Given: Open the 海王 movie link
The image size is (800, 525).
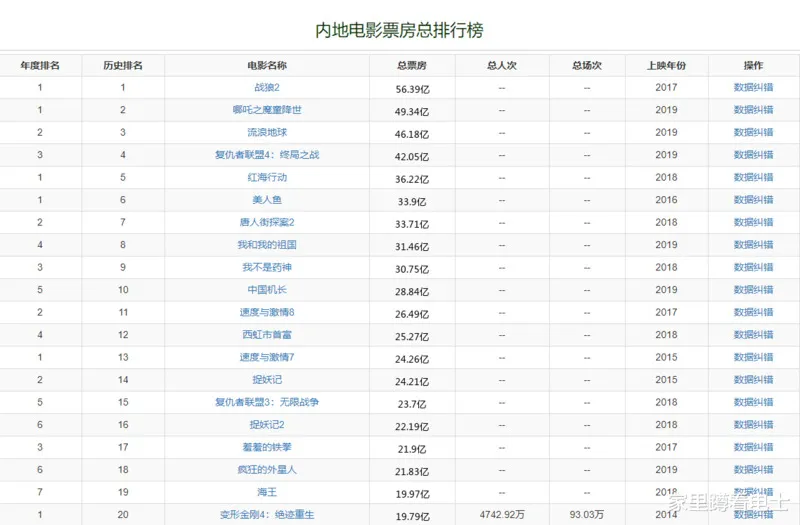Looking at the screenshot, I should [267, 491].
